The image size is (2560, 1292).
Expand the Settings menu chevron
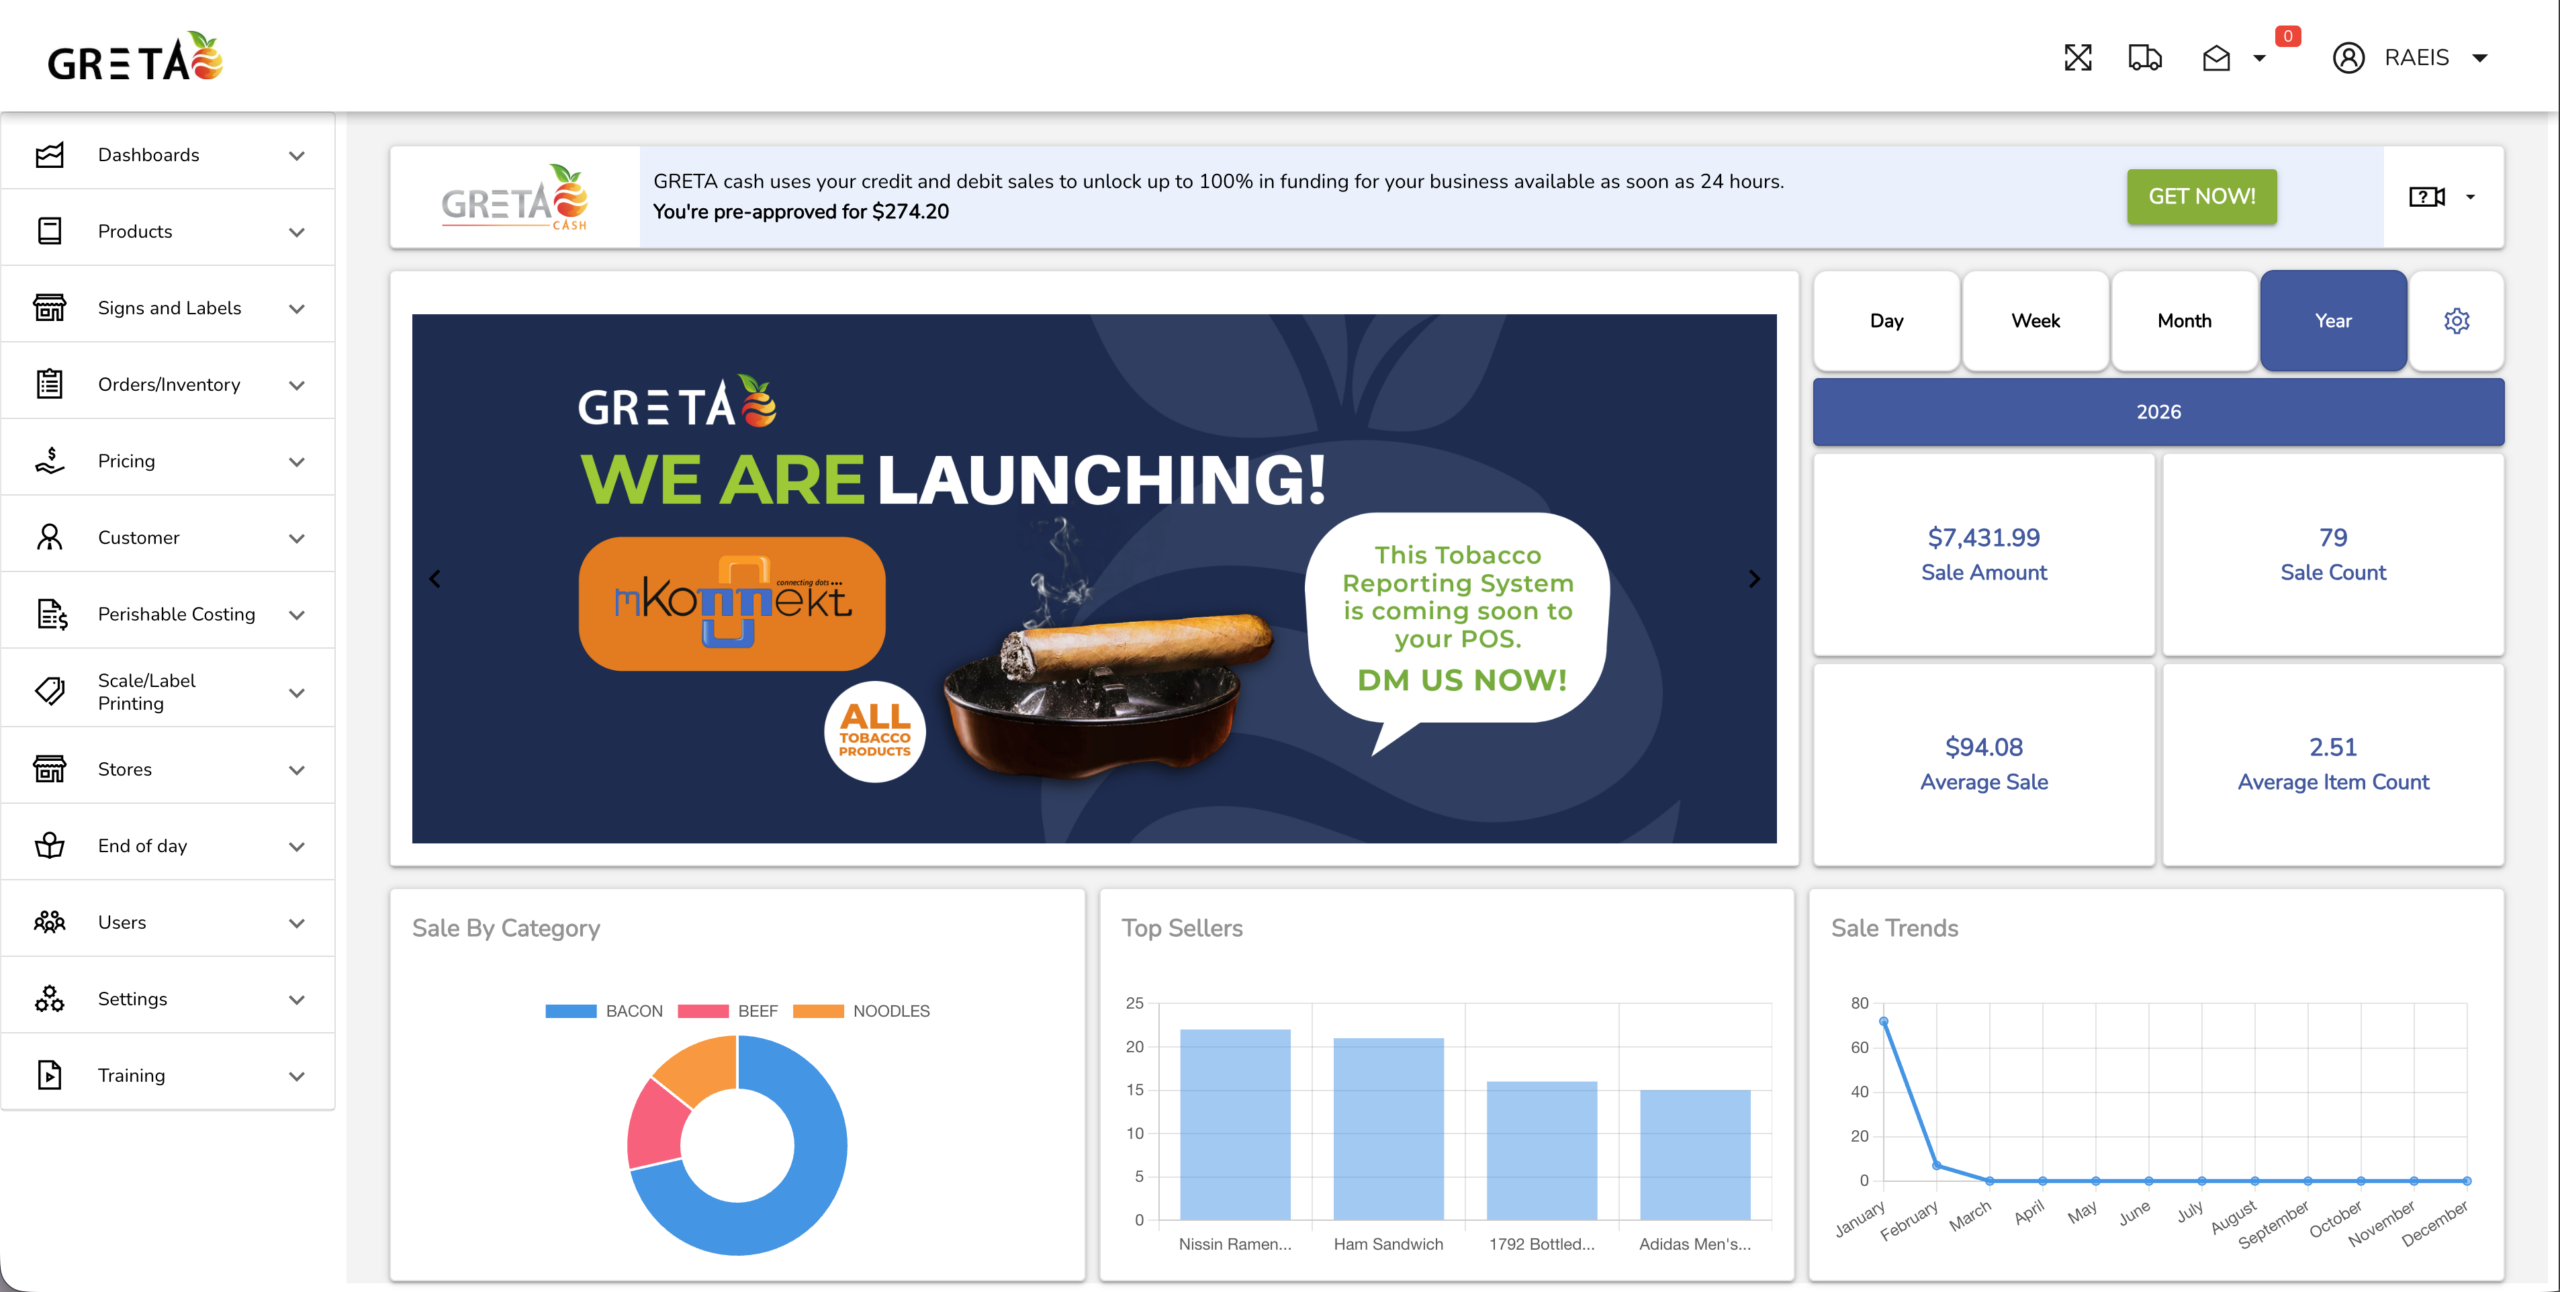[x=297, y=1000]
